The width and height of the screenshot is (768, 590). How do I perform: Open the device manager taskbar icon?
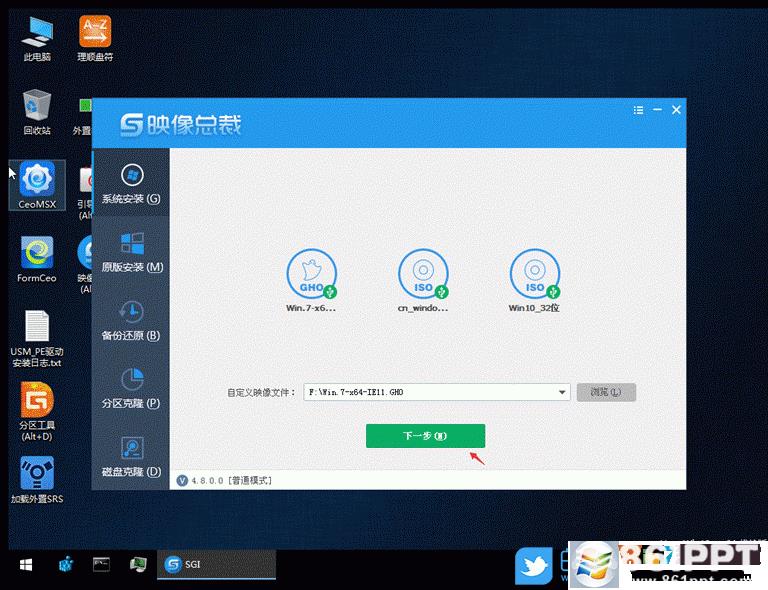click(138, 565)
